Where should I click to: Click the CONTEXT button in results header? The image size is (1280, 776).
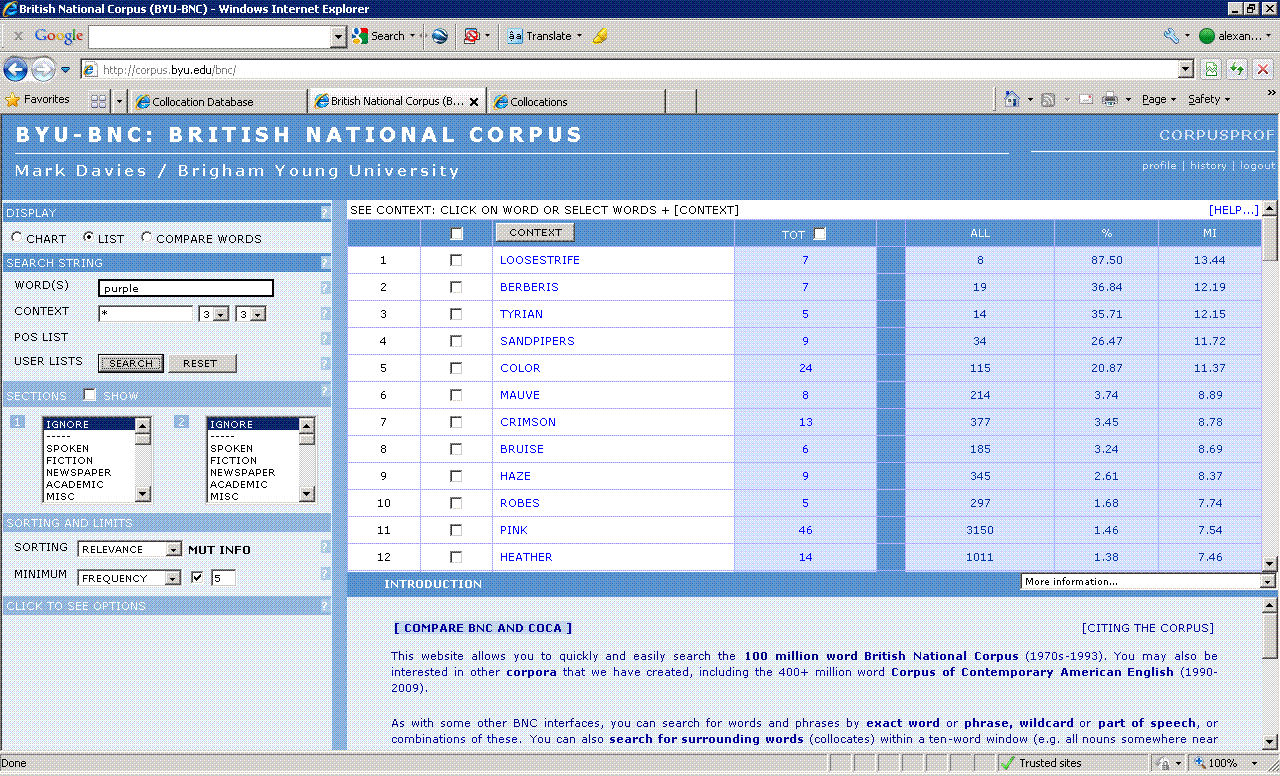pyautogui.click(x=535, y=232)
